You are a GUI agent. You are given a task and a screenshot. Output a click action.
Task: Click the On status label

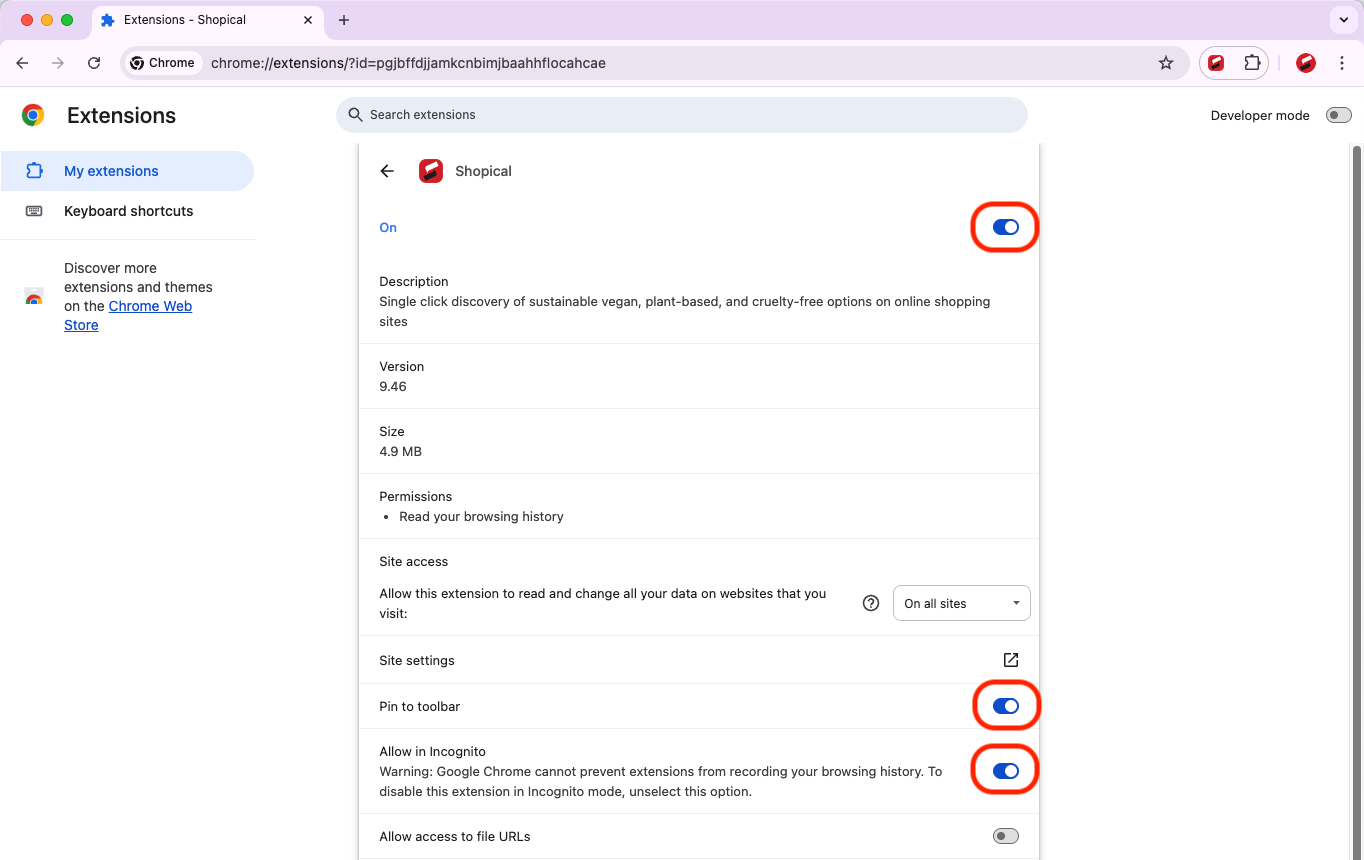coord(388,228)
